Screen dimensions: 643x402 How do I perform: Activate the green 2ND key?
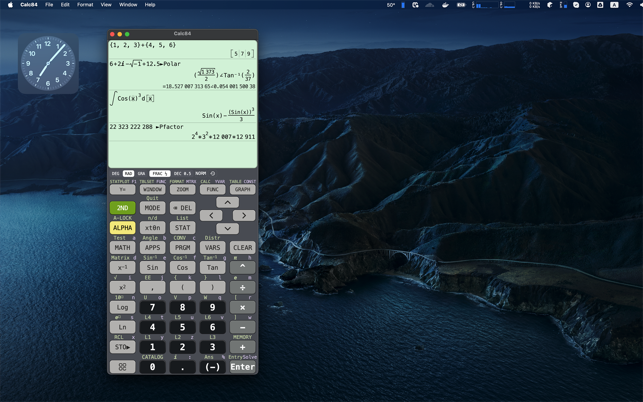point(123,208)
